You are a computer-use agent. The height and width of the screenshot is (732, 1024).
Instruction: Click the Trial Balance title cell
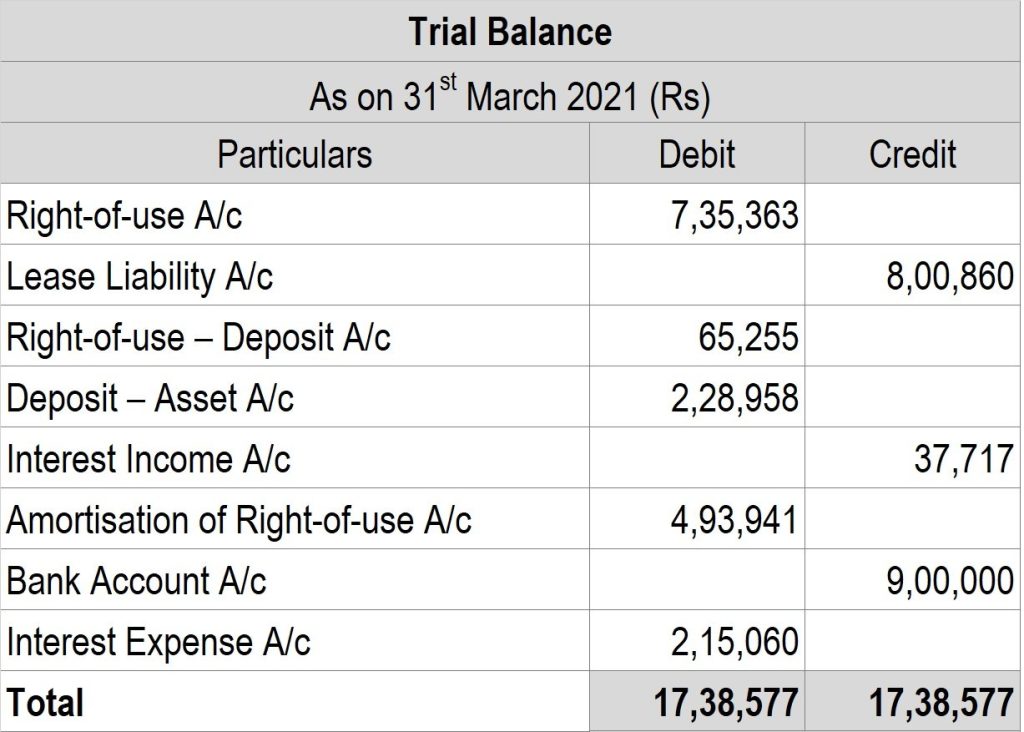point(510,32)
